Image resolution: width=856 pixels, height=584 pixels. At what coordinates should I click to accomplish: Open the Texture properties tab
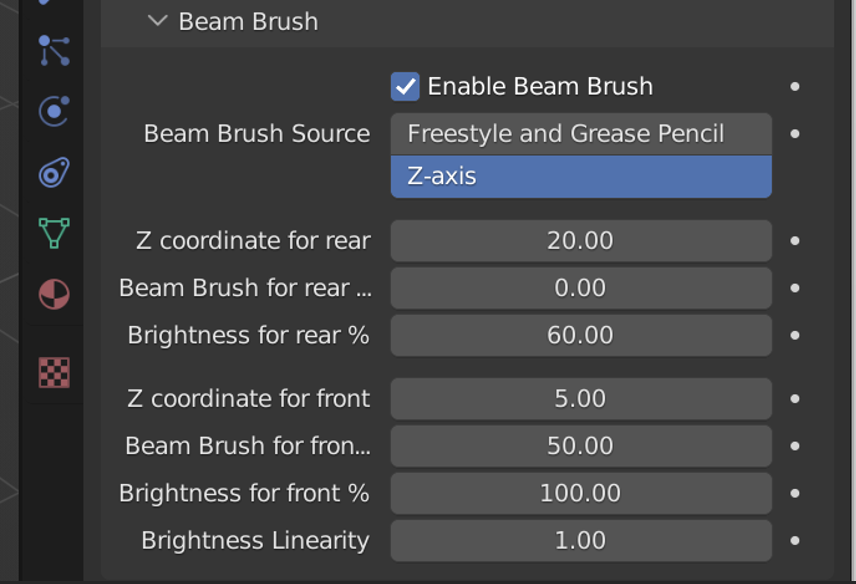[53, 372]
